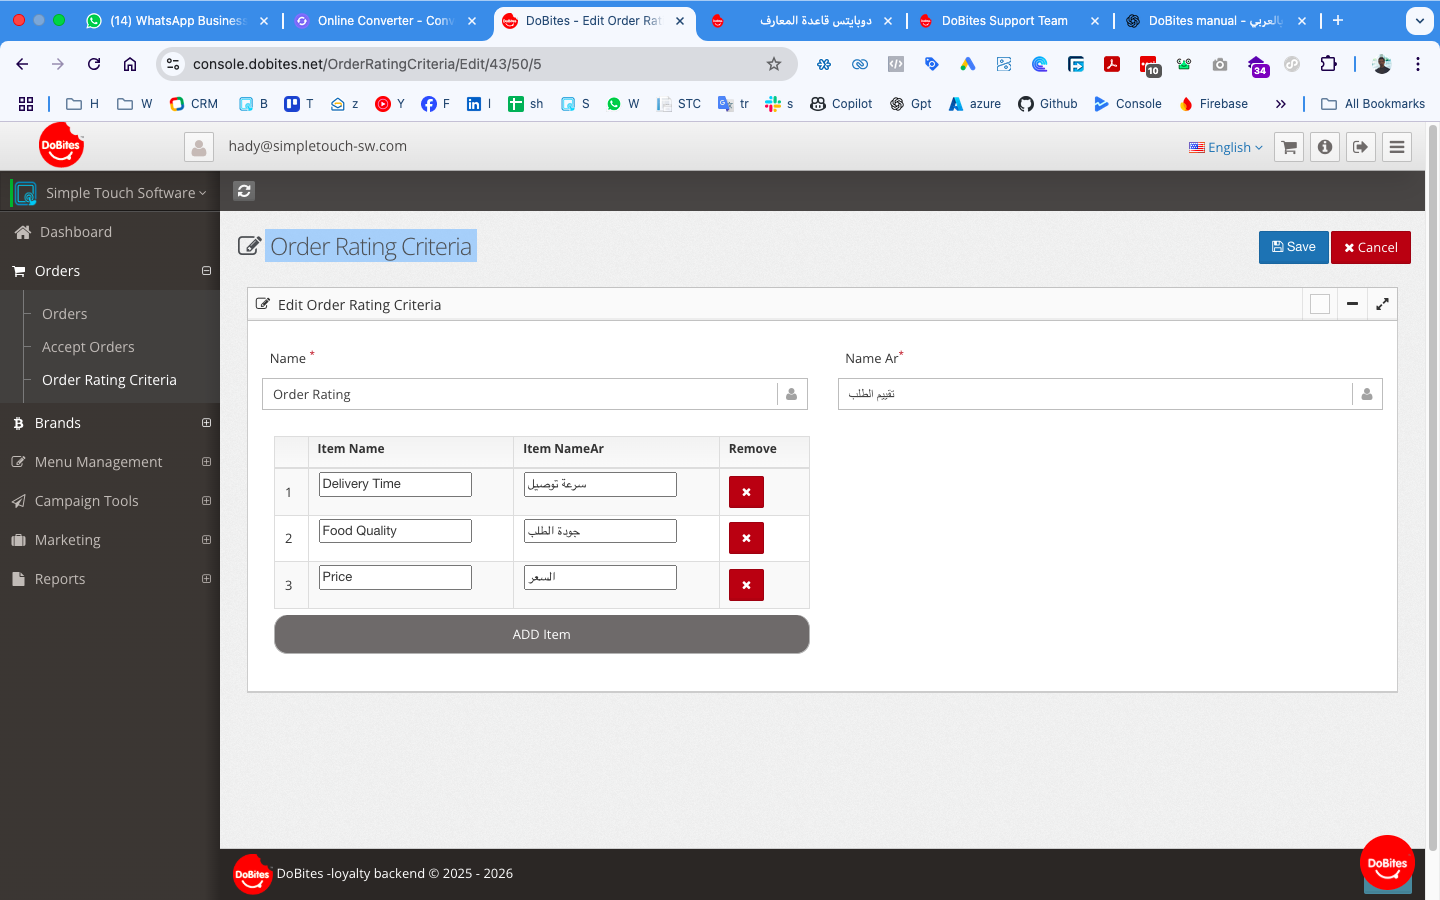Click the shopping cart icon in header
The width and height of the screenshot is (1440, 900).
1289,147
